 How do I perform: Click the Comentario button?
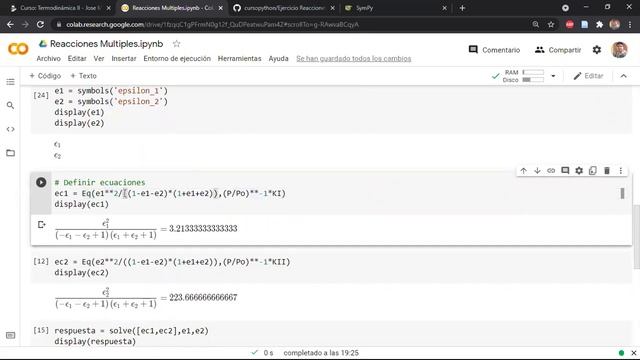pyautogui.click(x=494, y=50)
